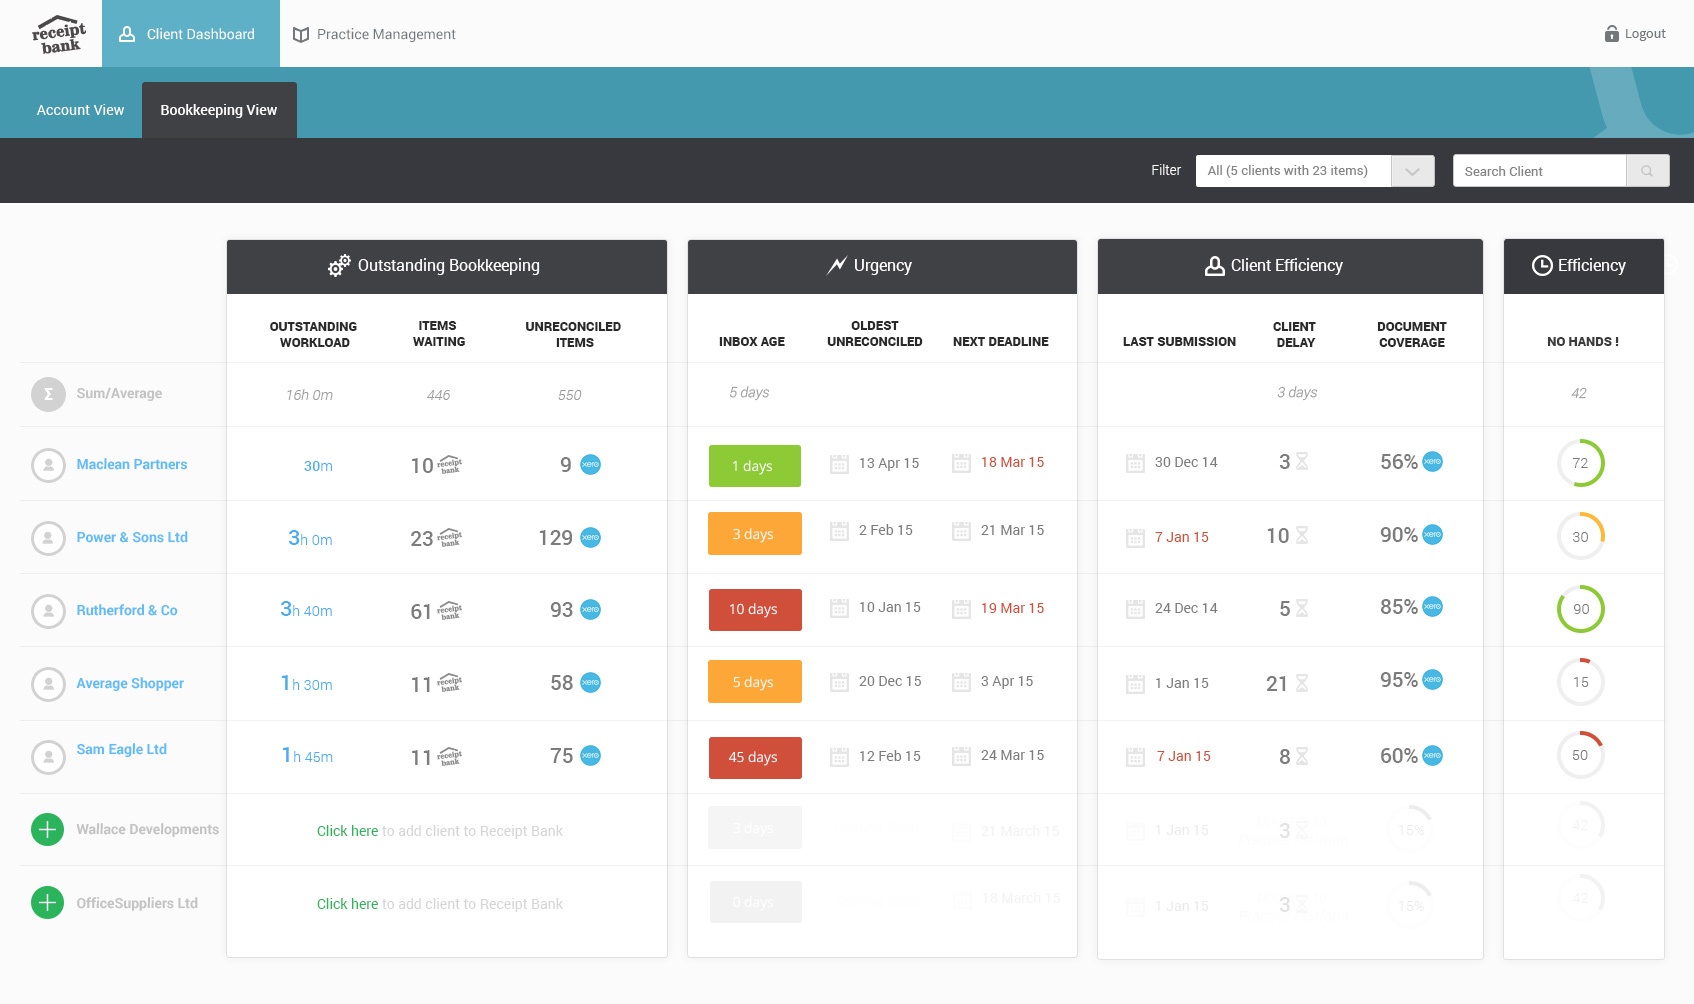The height and width of the screenshot is (1004, 1694).
Task: Click the filter box showing All 5 clients
Action: (1293, 171)
